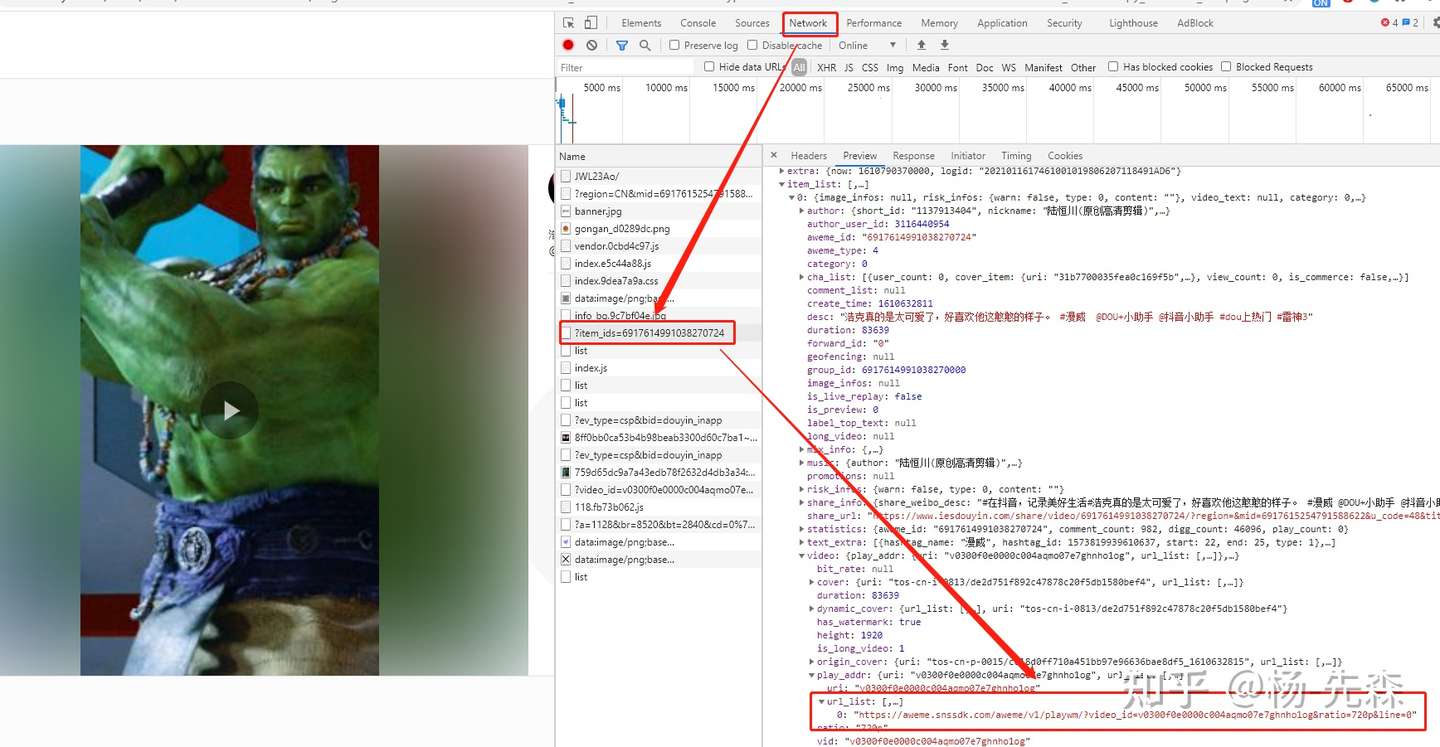Filter requests by JS type
Viewport: 1440px width, 747px height.
pyautogui.click(x=849, y=68)
